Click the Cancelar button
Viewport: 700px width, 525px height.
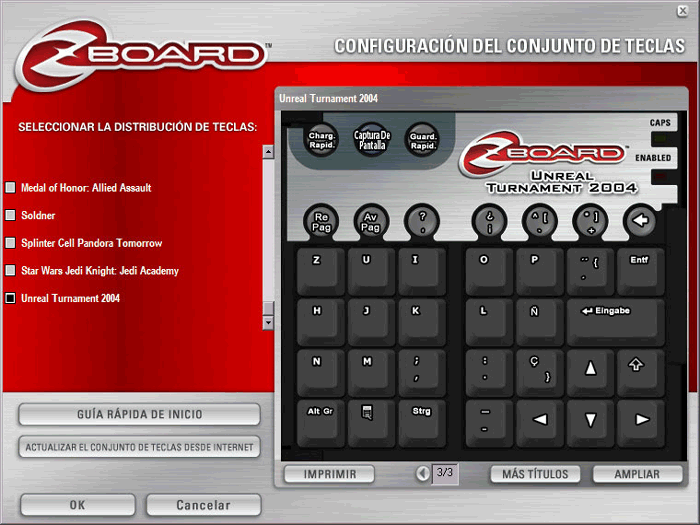(x=204, y=505)
